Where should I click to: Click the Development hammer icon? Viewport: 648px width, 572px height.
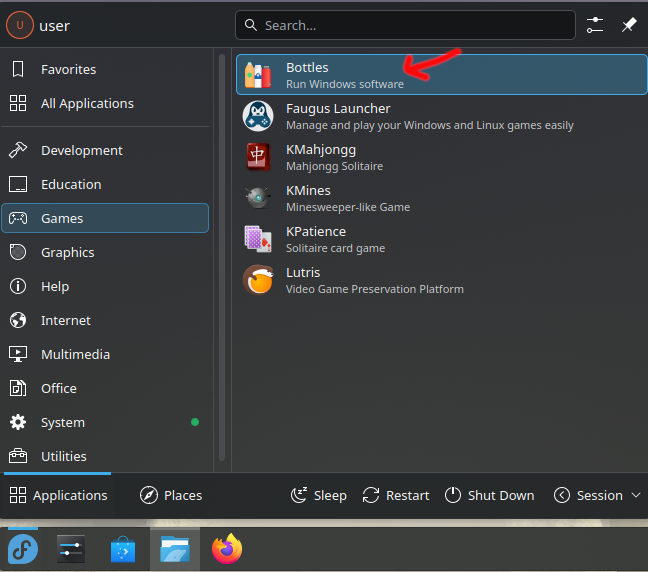click(18, 150)
